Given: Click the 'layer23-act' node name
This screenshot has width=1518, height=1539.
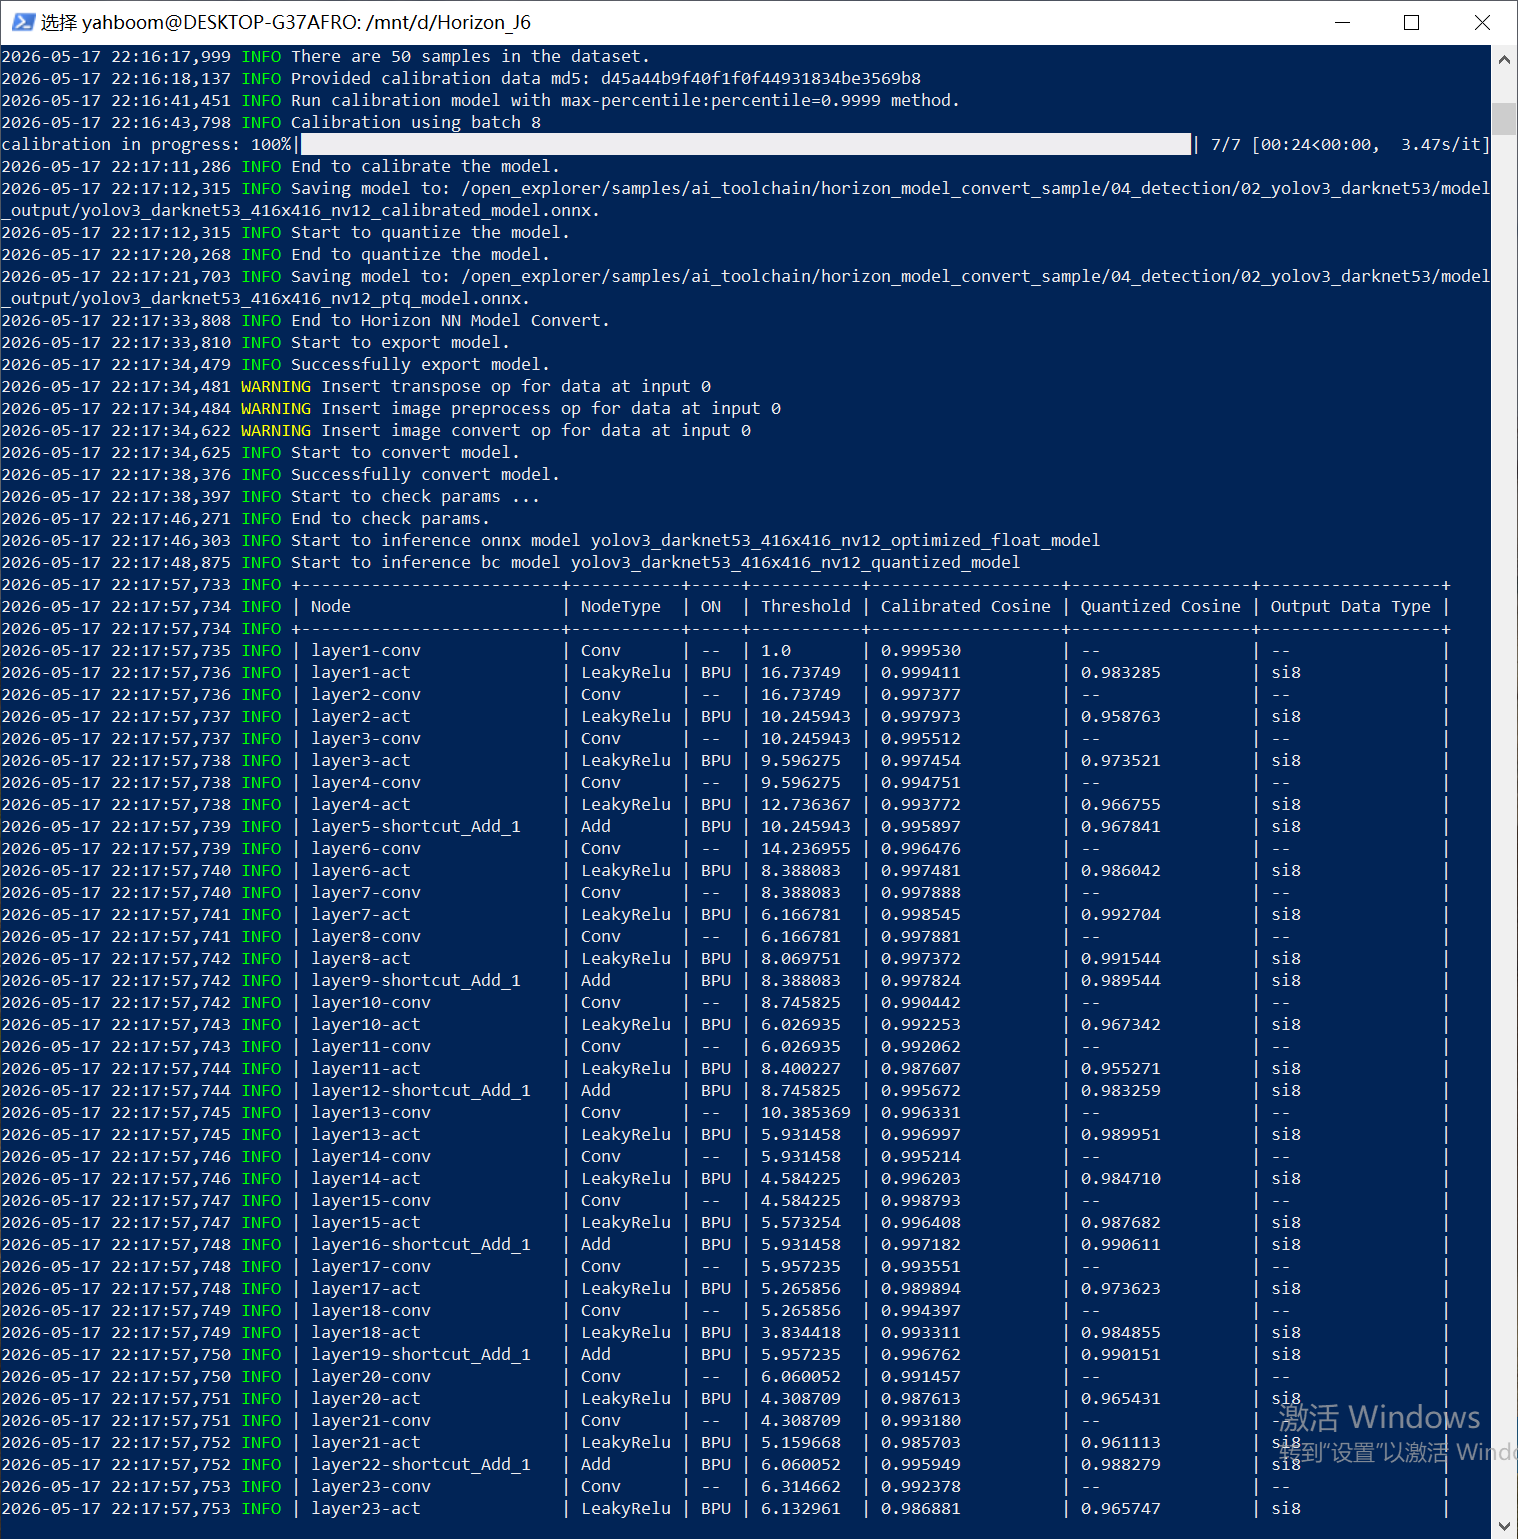Looking at the screenshot, I should [366, 1508].
